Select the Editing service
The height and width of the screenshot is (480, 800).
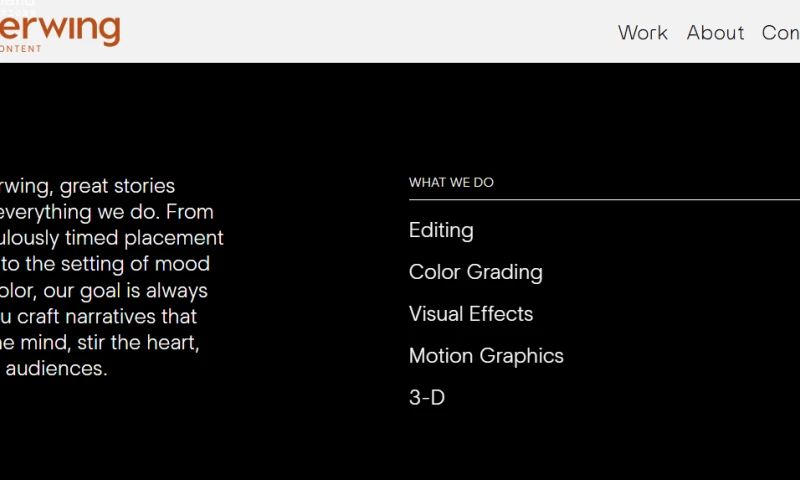441,230
